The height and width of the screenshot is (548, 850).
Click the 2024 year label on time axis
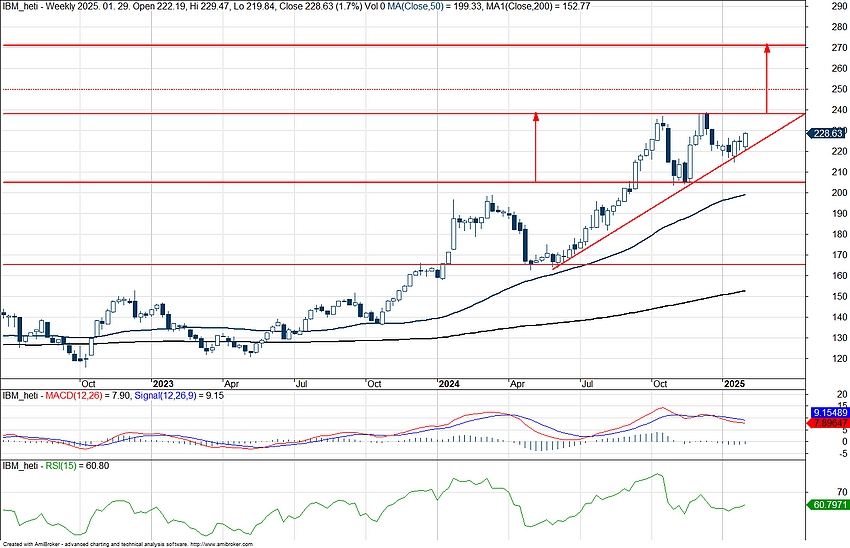(449, 384)
